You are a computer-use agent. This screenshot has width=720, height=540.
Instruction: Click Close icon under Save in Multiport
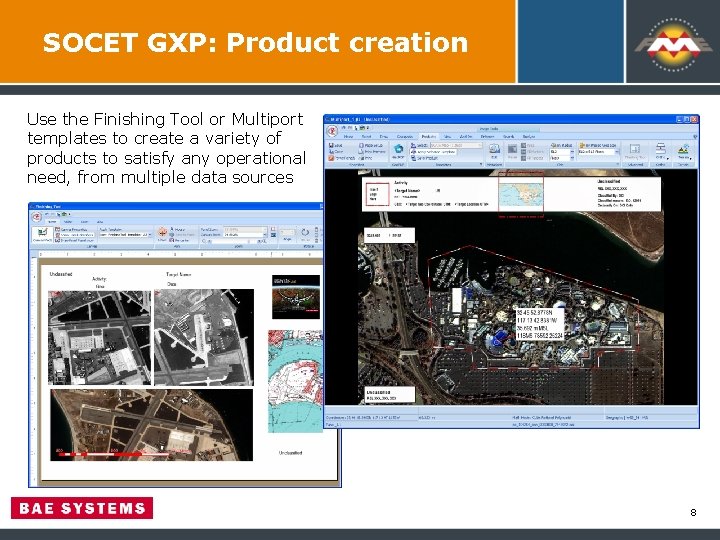pos(336,152)
